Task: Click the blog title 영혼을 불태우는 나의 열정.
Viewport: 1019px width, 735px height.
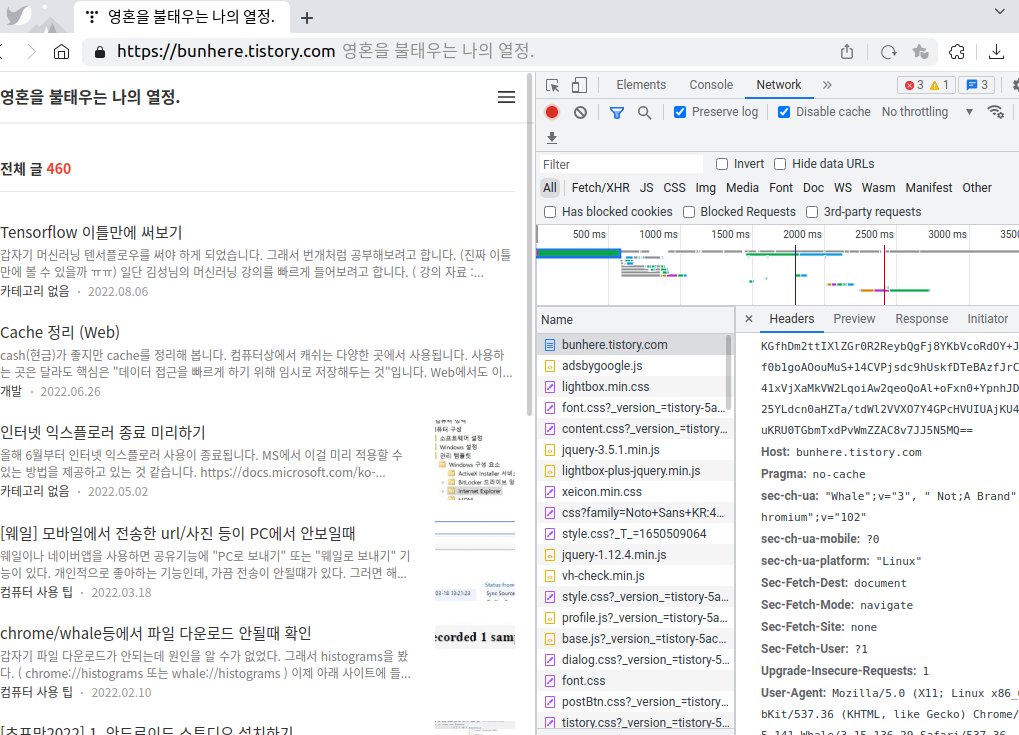Action: [90, 97]
